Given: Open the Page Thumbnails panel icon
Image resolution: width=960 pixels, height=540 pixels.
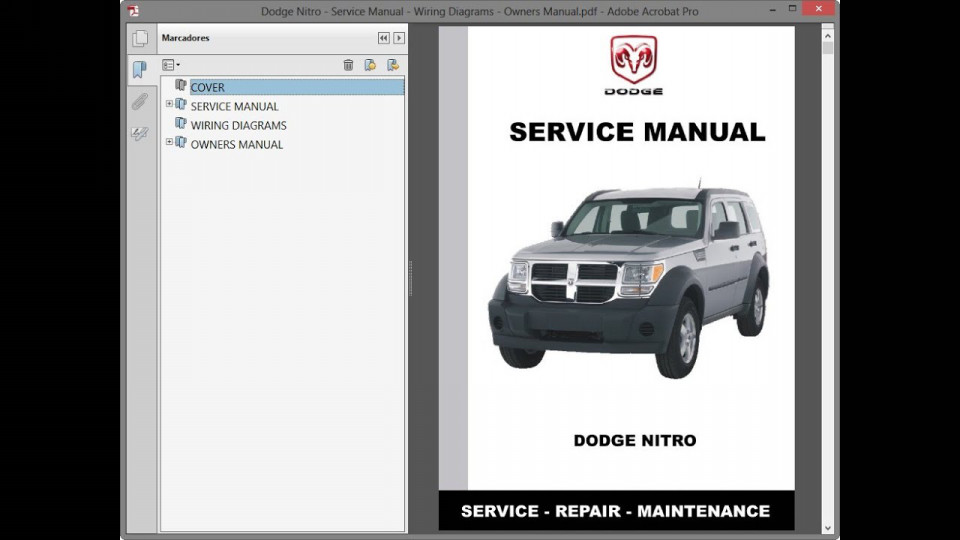Looking at the screenshot, I should 140,39.
